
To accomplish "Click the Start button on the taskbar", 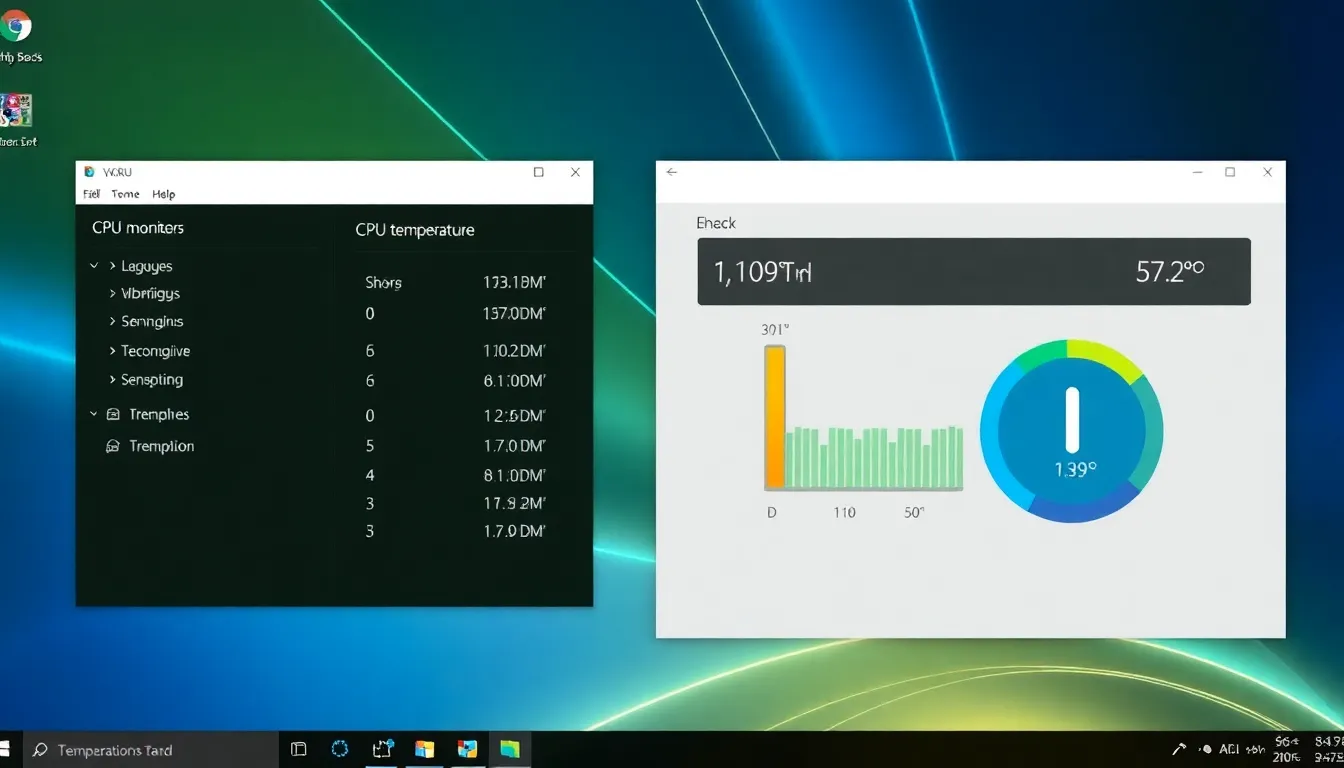I will point(4,749).
